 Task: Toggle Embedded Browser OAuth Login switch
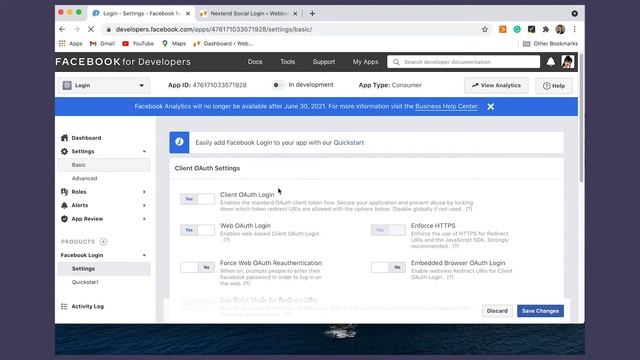click(x=388, y=267)
